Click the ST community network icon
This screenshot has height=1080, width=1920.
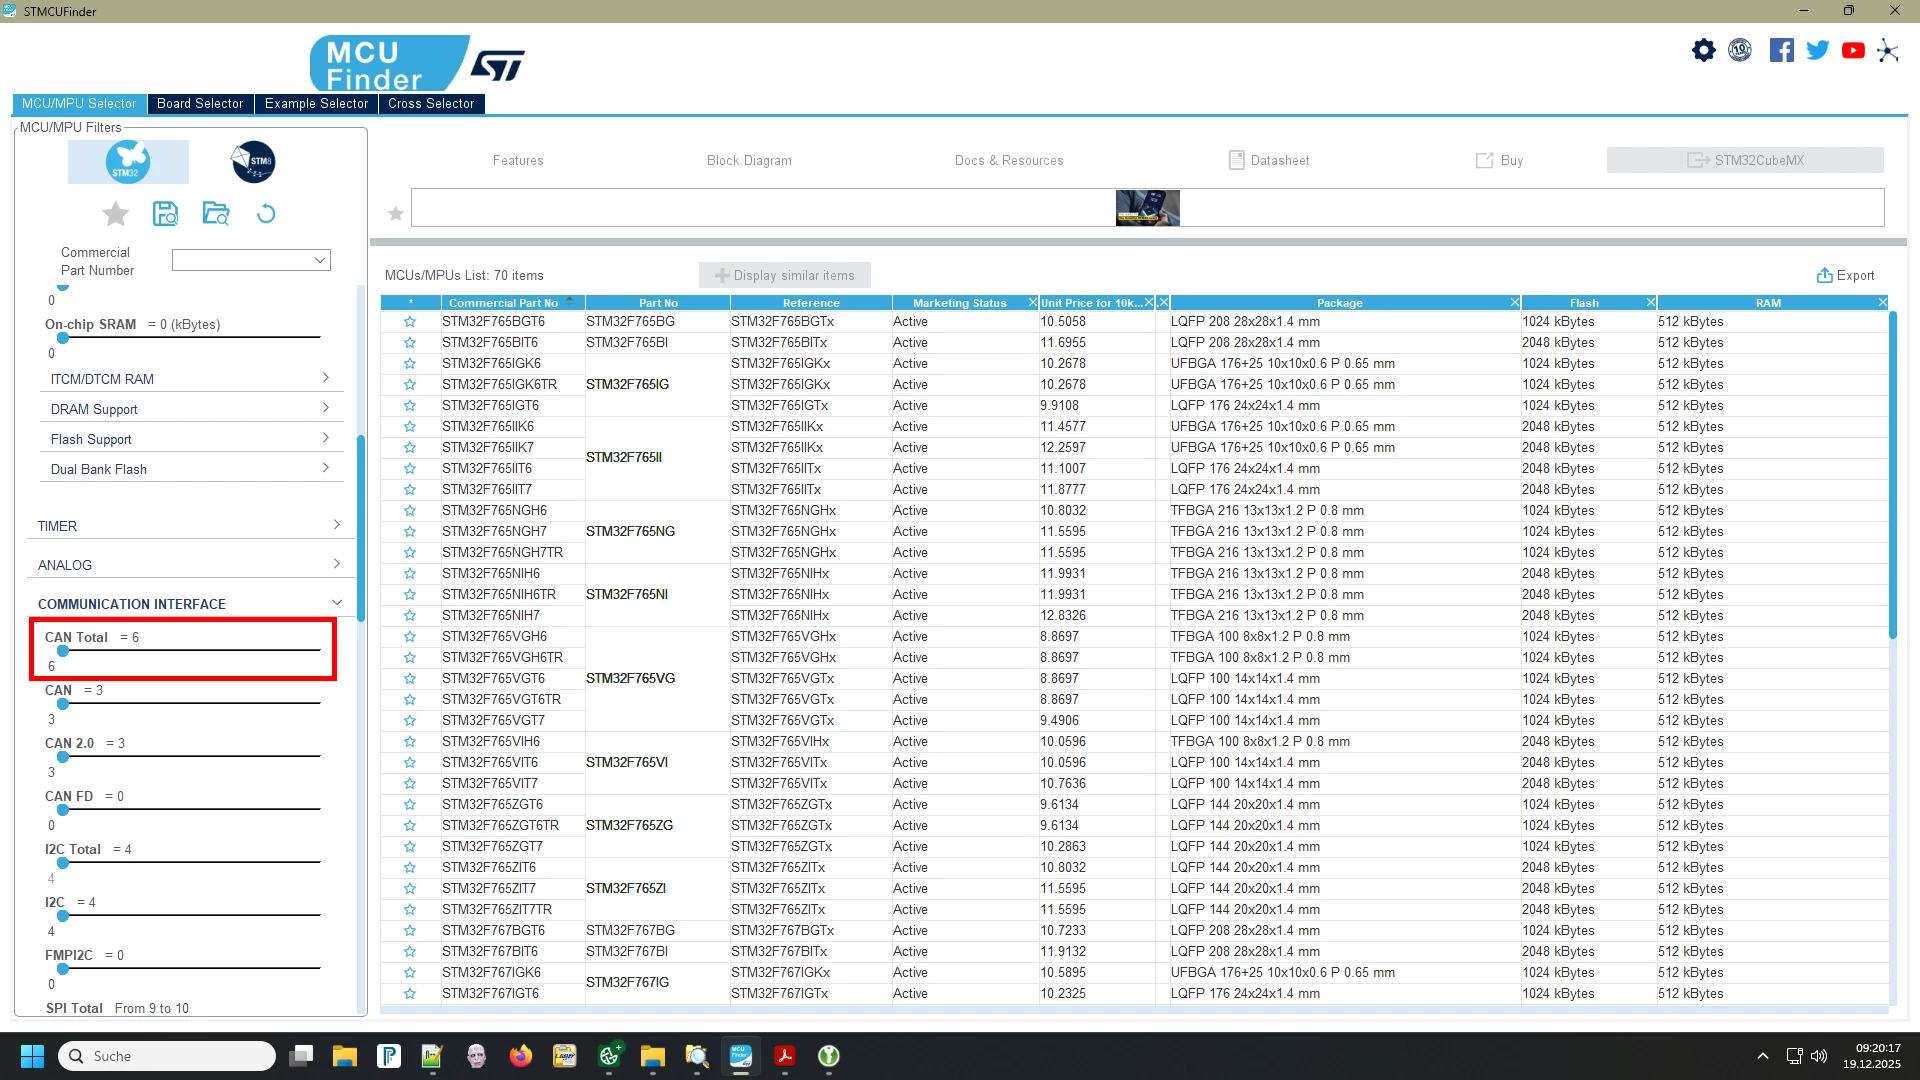1888,50
